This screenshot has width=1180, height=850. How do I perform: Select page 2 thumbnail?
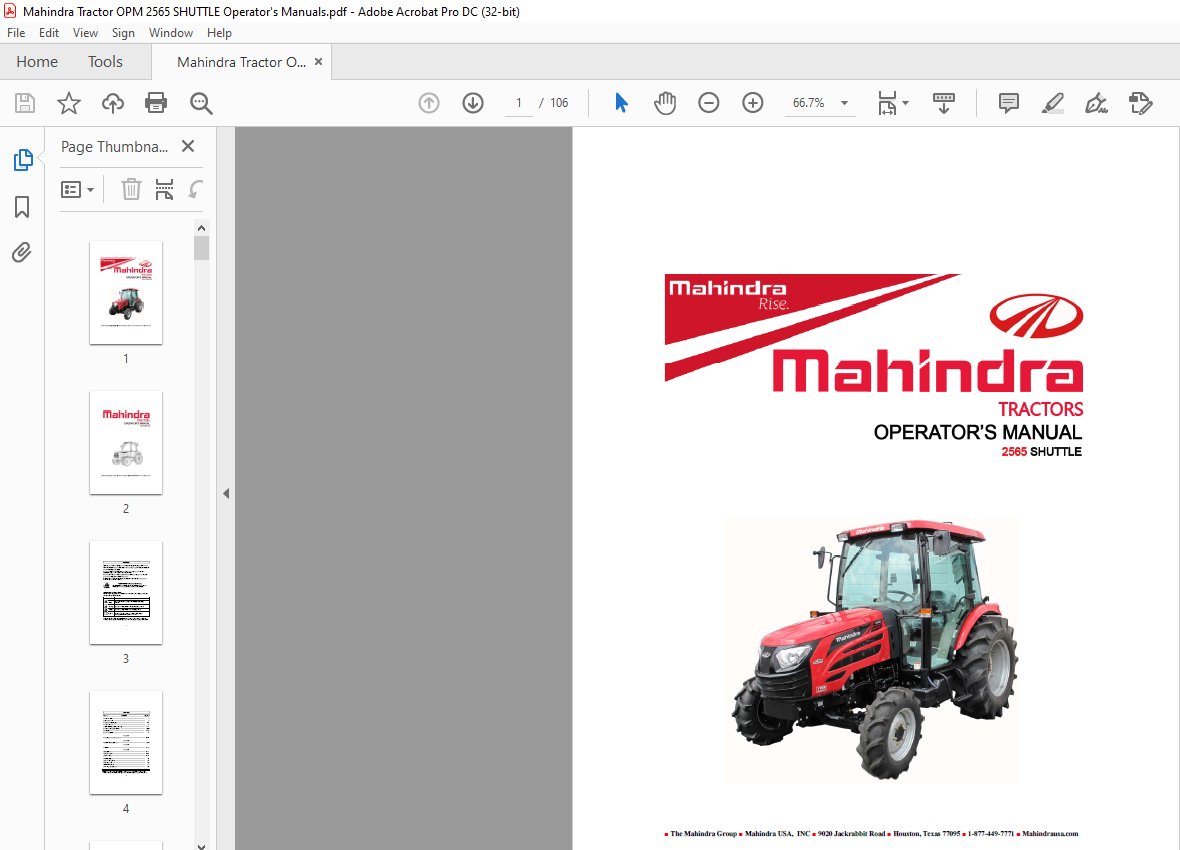pos(126,442)
